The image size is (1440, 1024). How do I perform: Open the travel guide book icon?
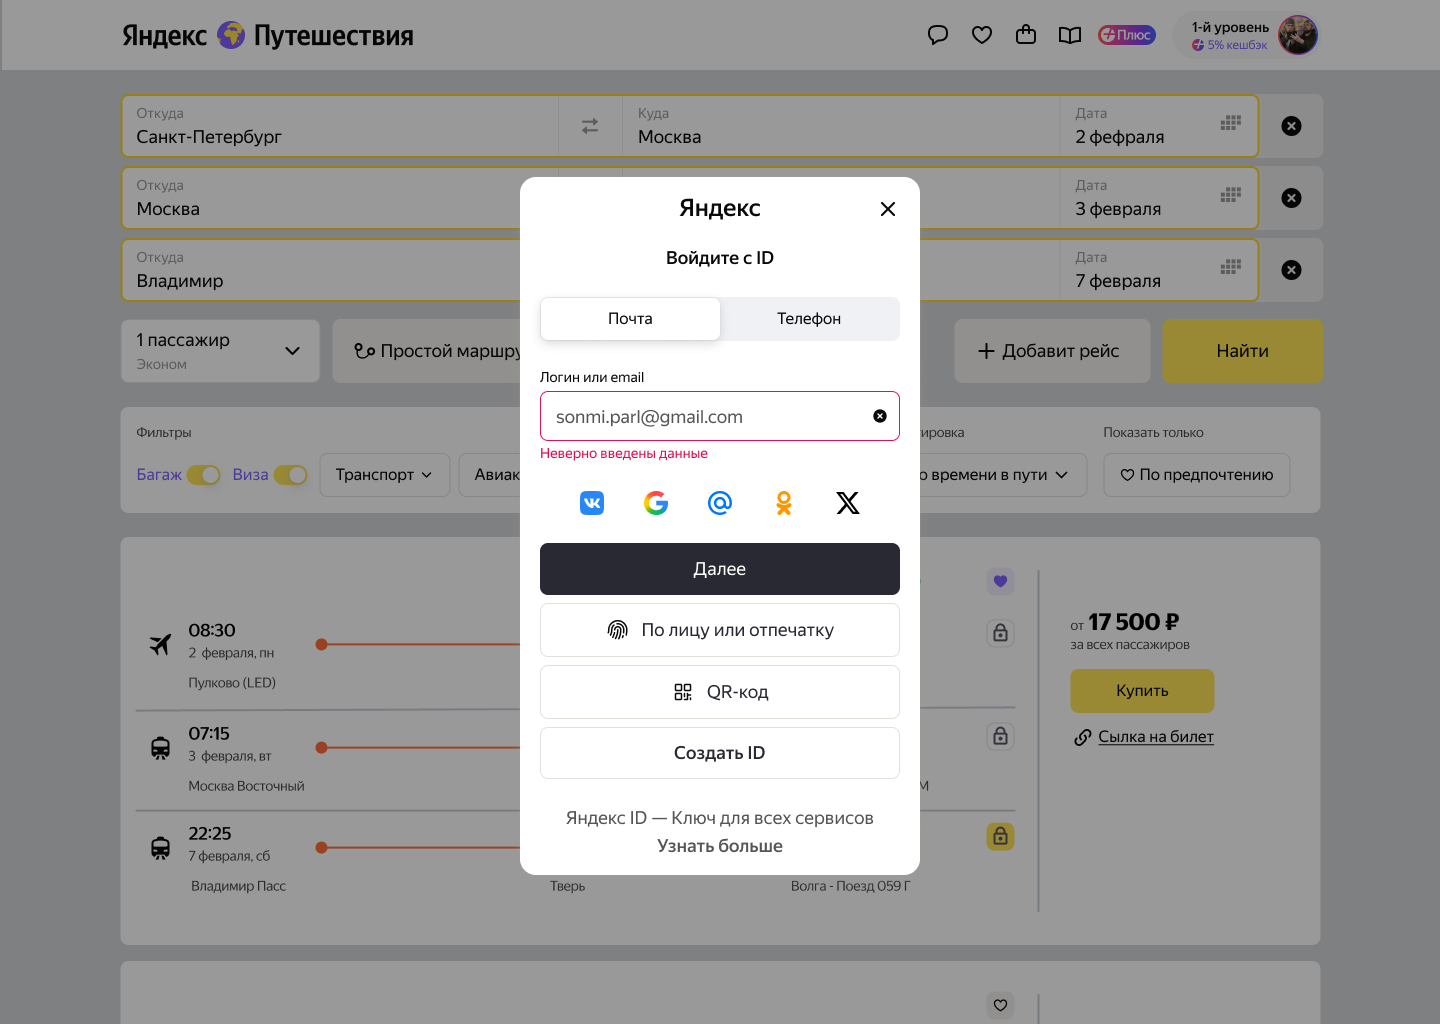(1070, 36)
